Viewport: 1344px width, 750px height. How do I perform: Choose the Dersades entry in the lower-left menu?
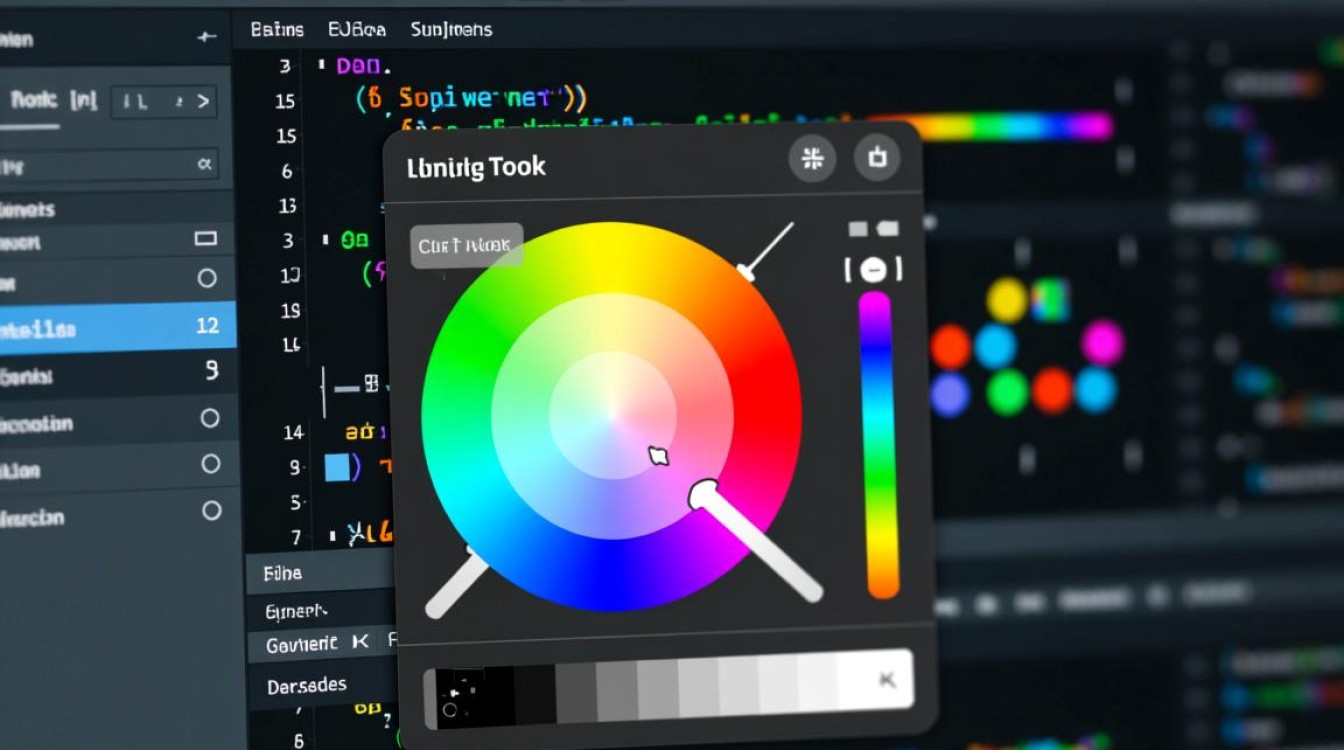[x=307, y=686]
